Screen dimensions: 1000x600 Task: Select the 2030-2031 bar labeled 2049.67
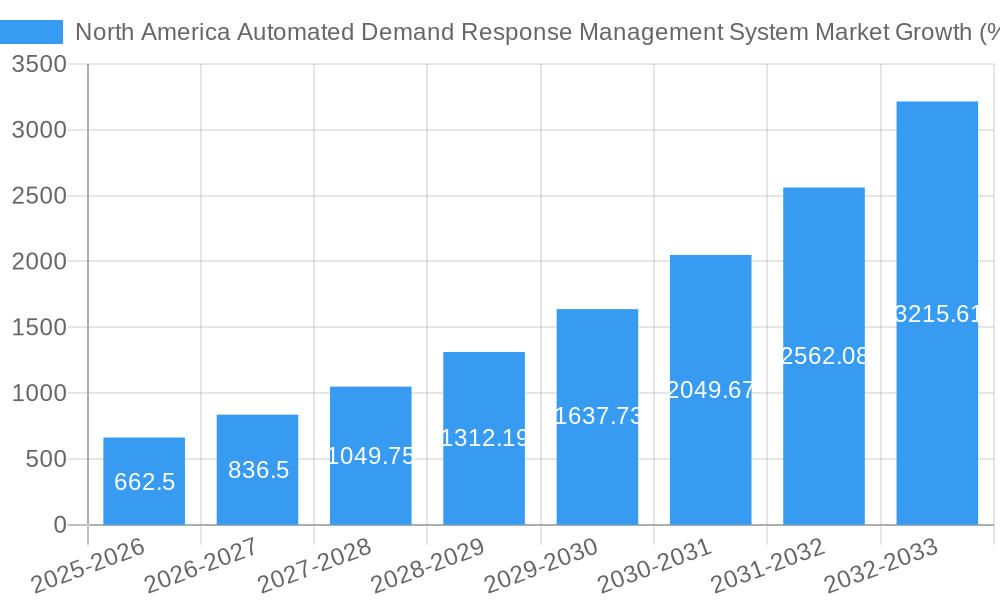point(710,390)
